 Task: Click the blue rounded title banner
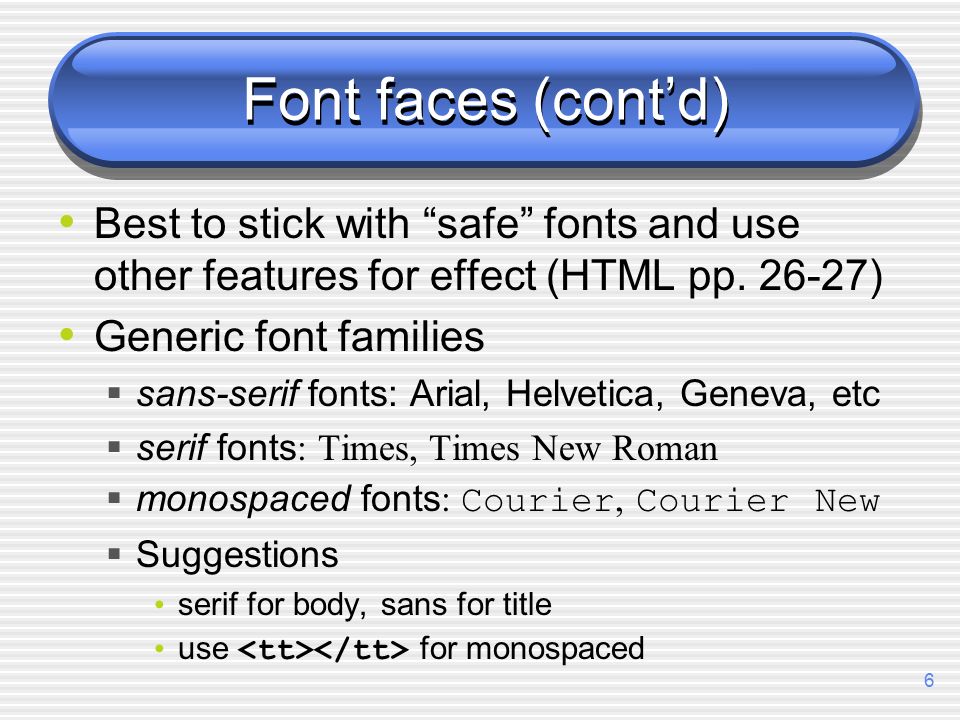484,104
